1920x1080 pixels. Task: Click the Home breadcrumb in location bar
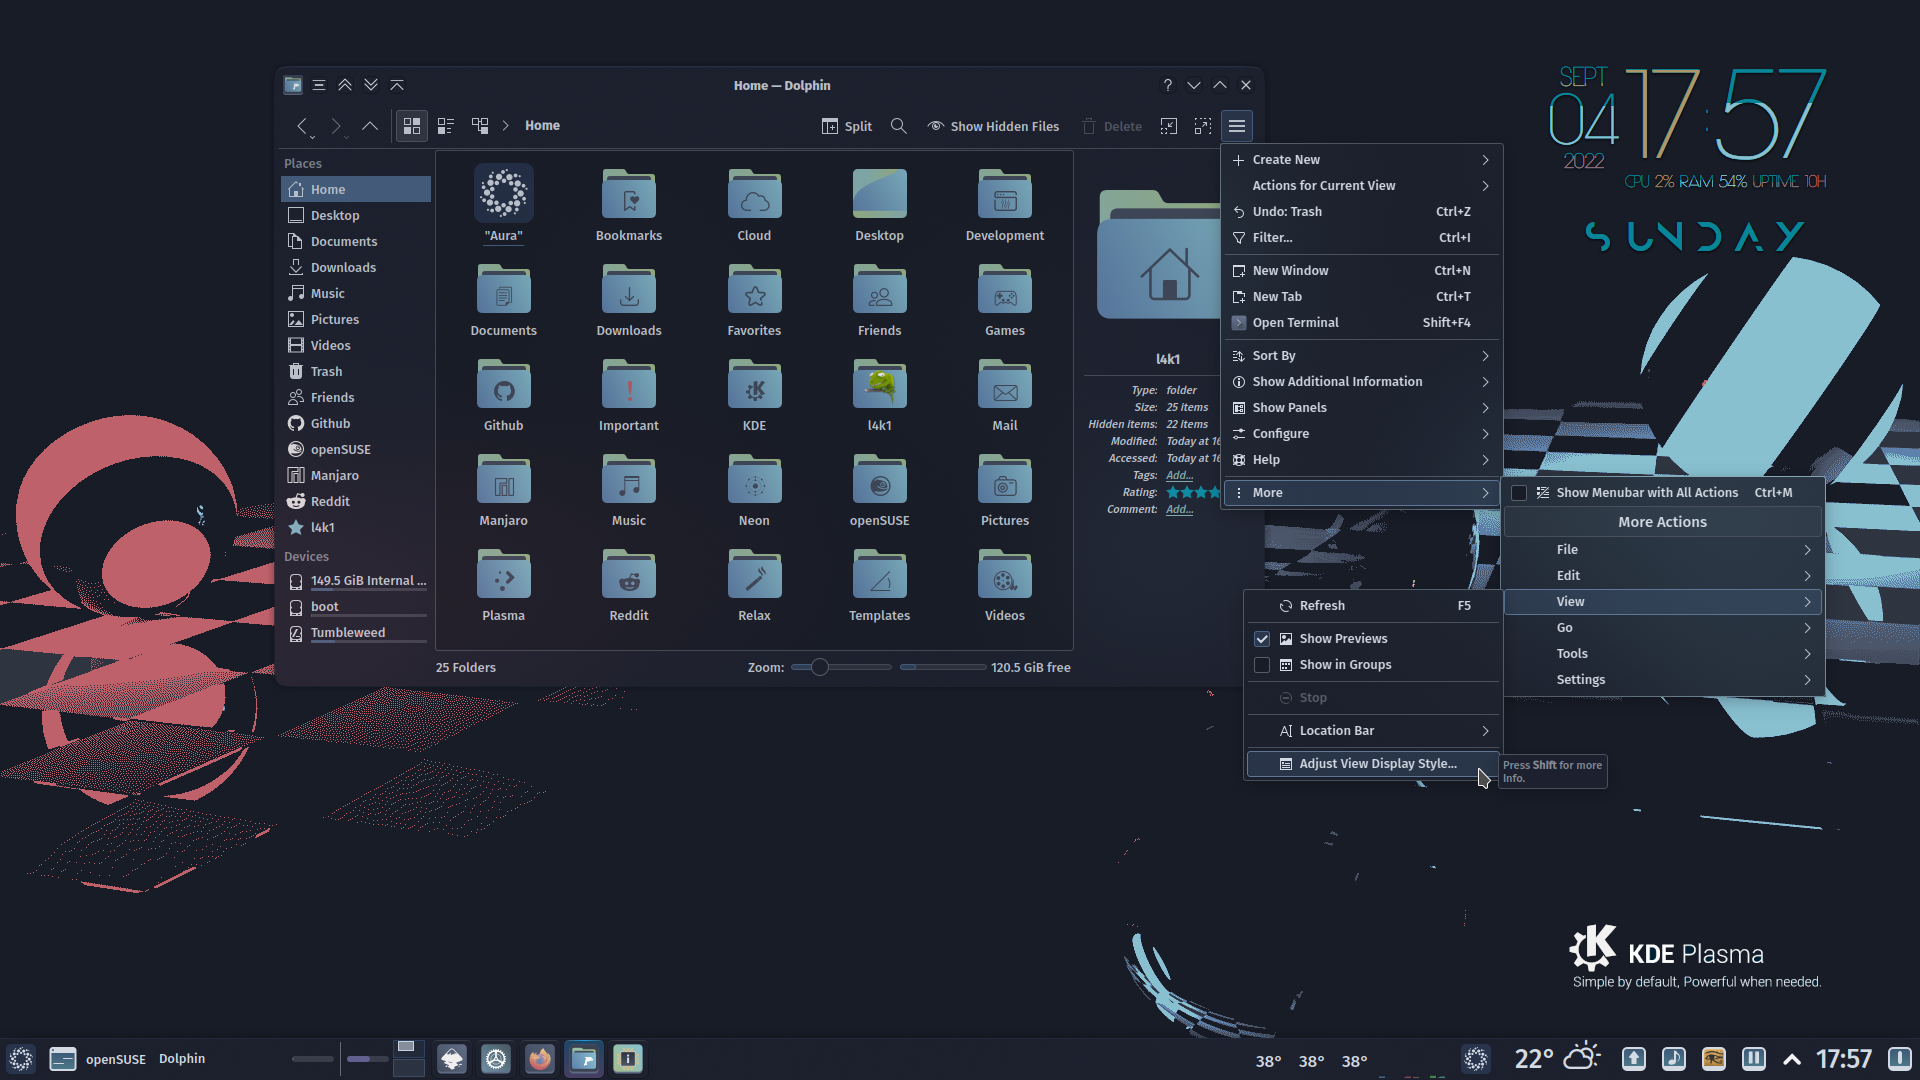click(x=542, y=126)
